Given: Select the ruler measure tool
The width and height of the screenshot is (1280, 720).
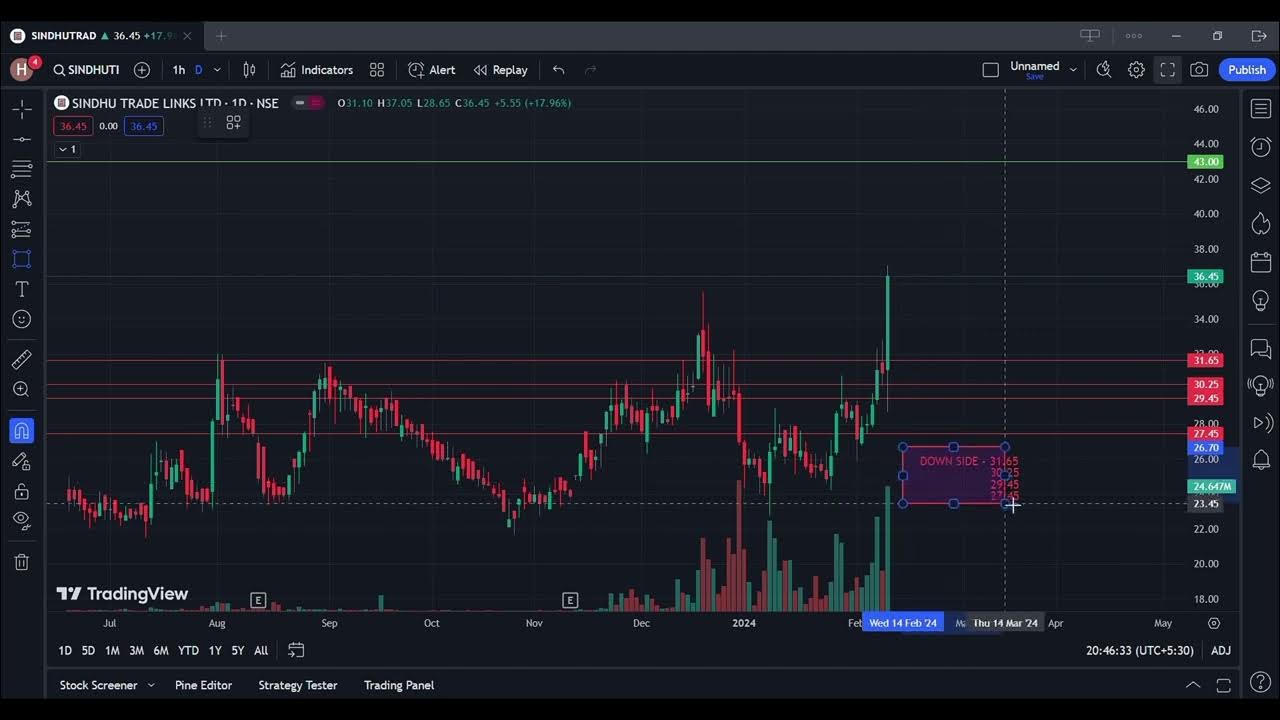Looking at the screenshot, I should (x=21, y=359).
